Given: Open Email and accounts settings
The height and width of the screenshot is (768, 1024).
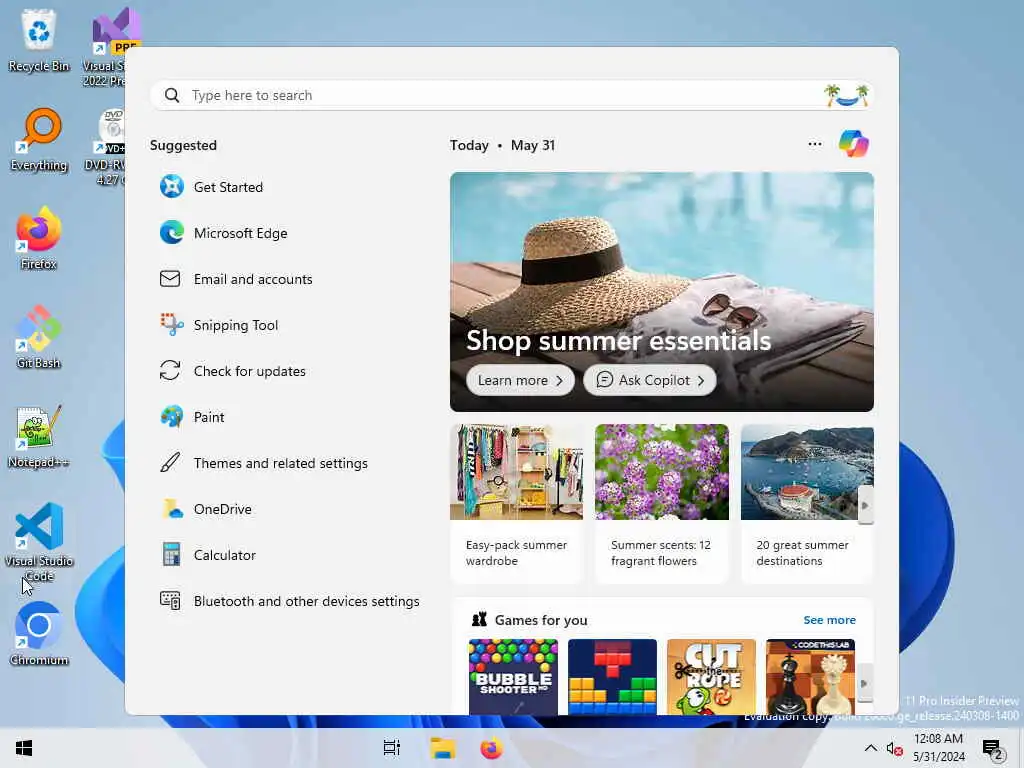Looking at the screenshot, I should 236,279.
